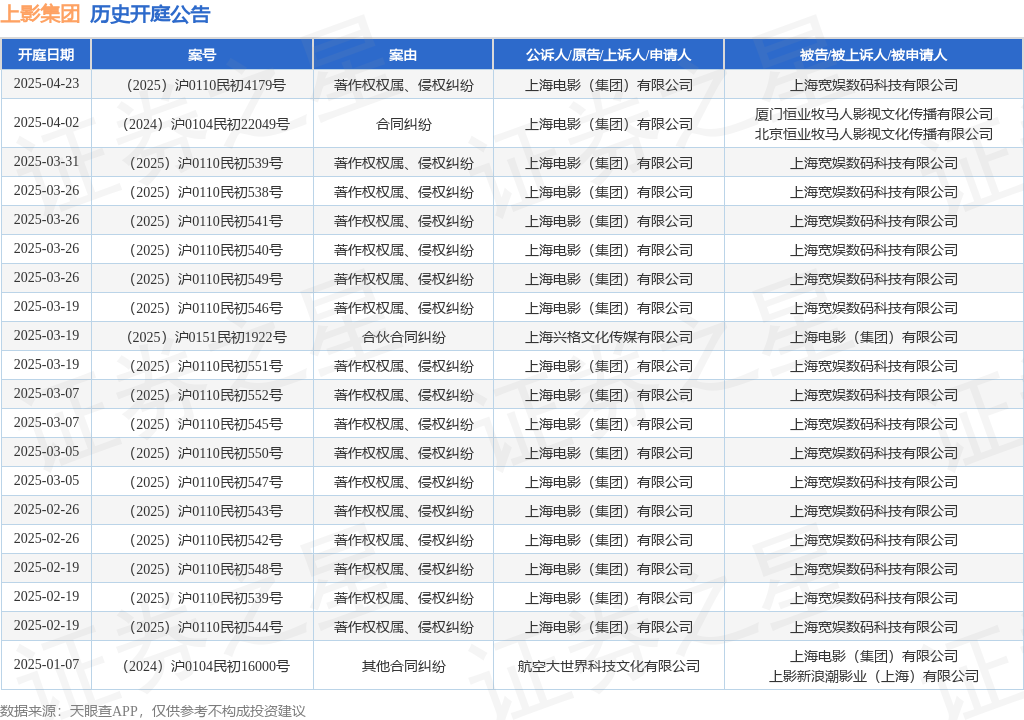
Task: Select the 案由 column header
Action: pos(403,55)
